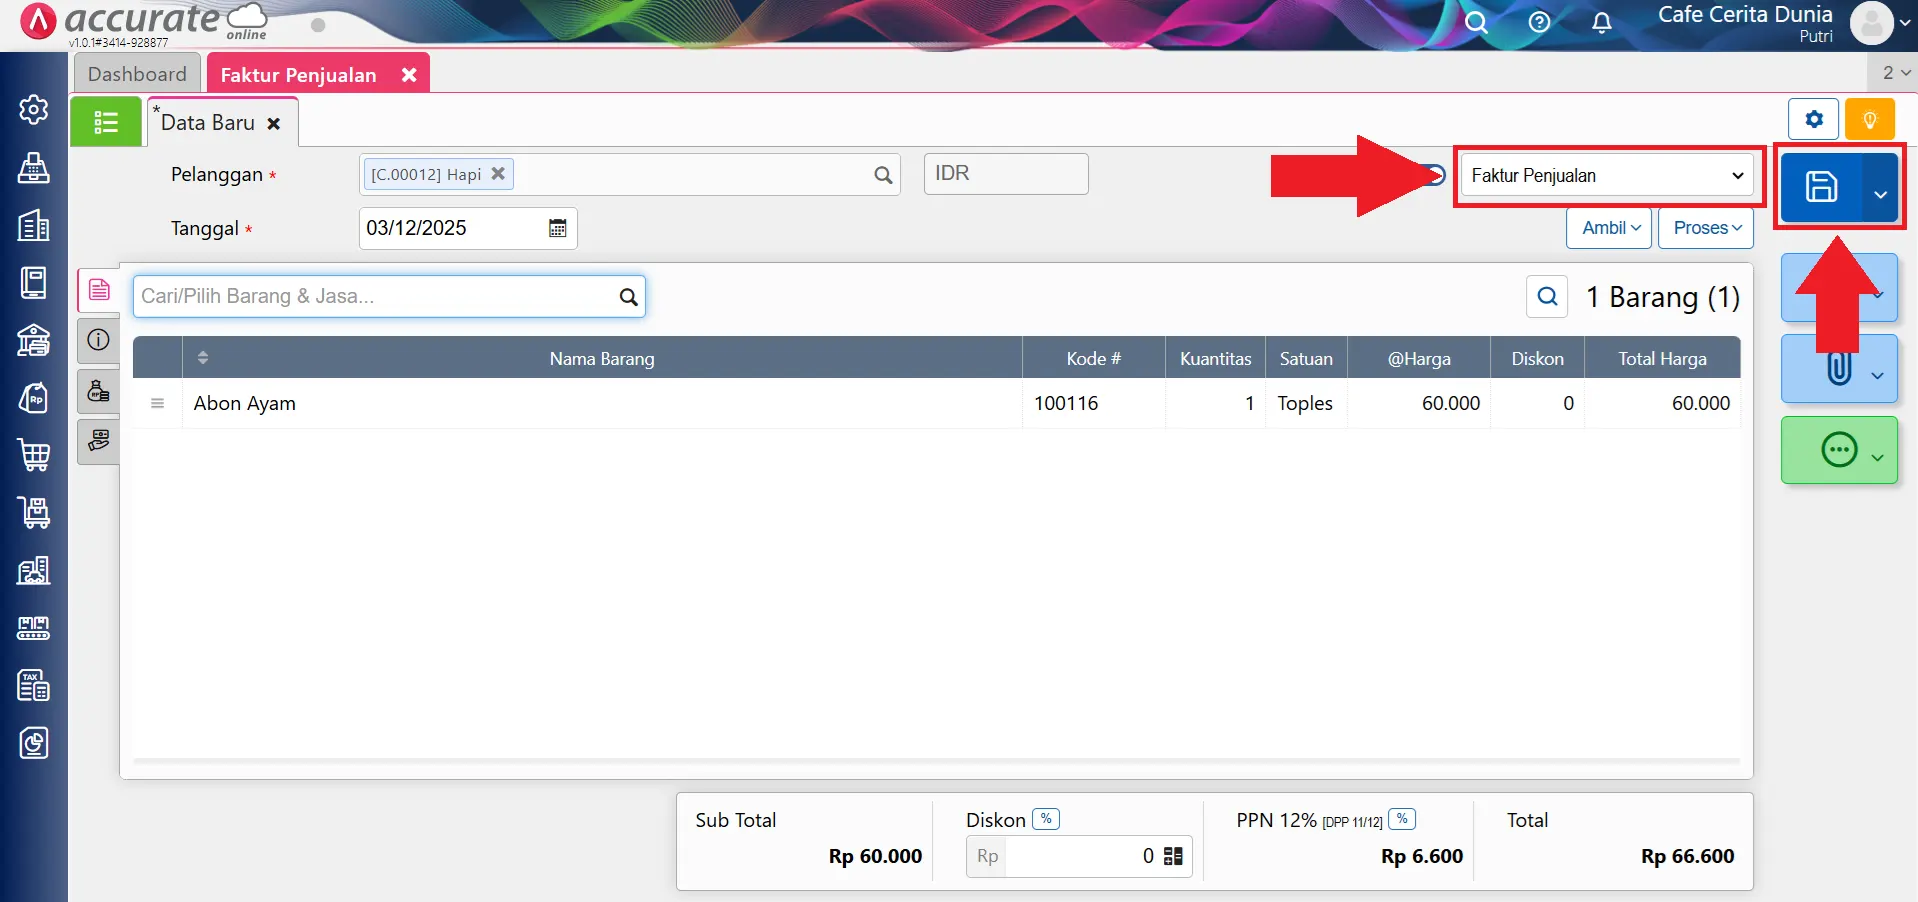
Task: Open the shopping cart module in sidebar
Action: click(34, 455)
